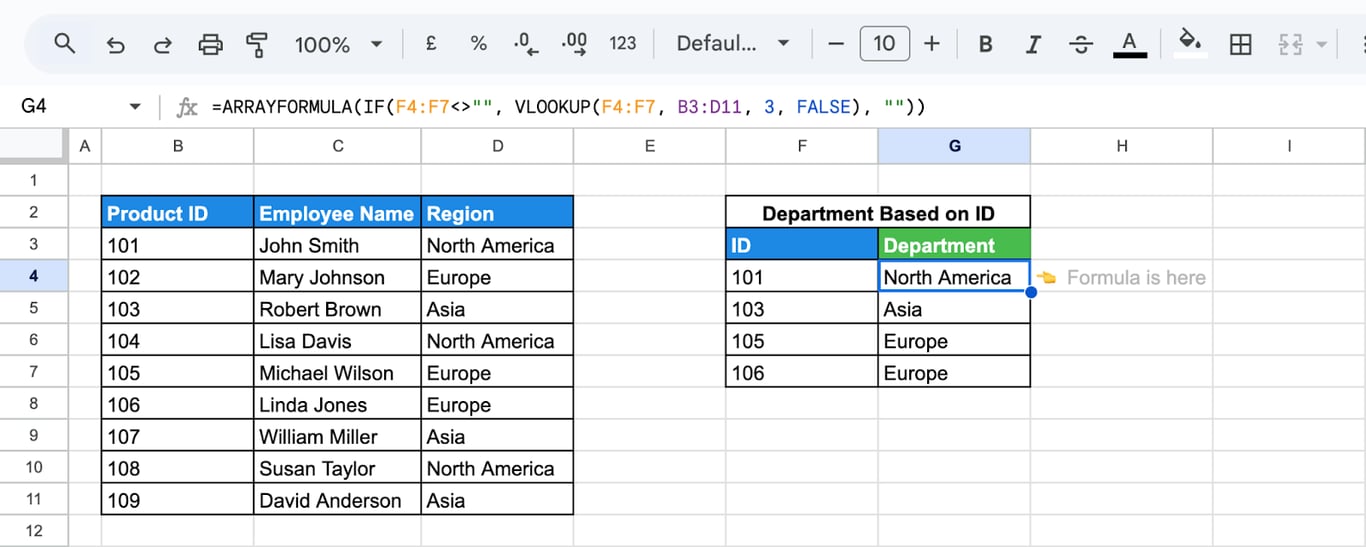
Task: Click the print icon
Action: [x=210, y=44]
